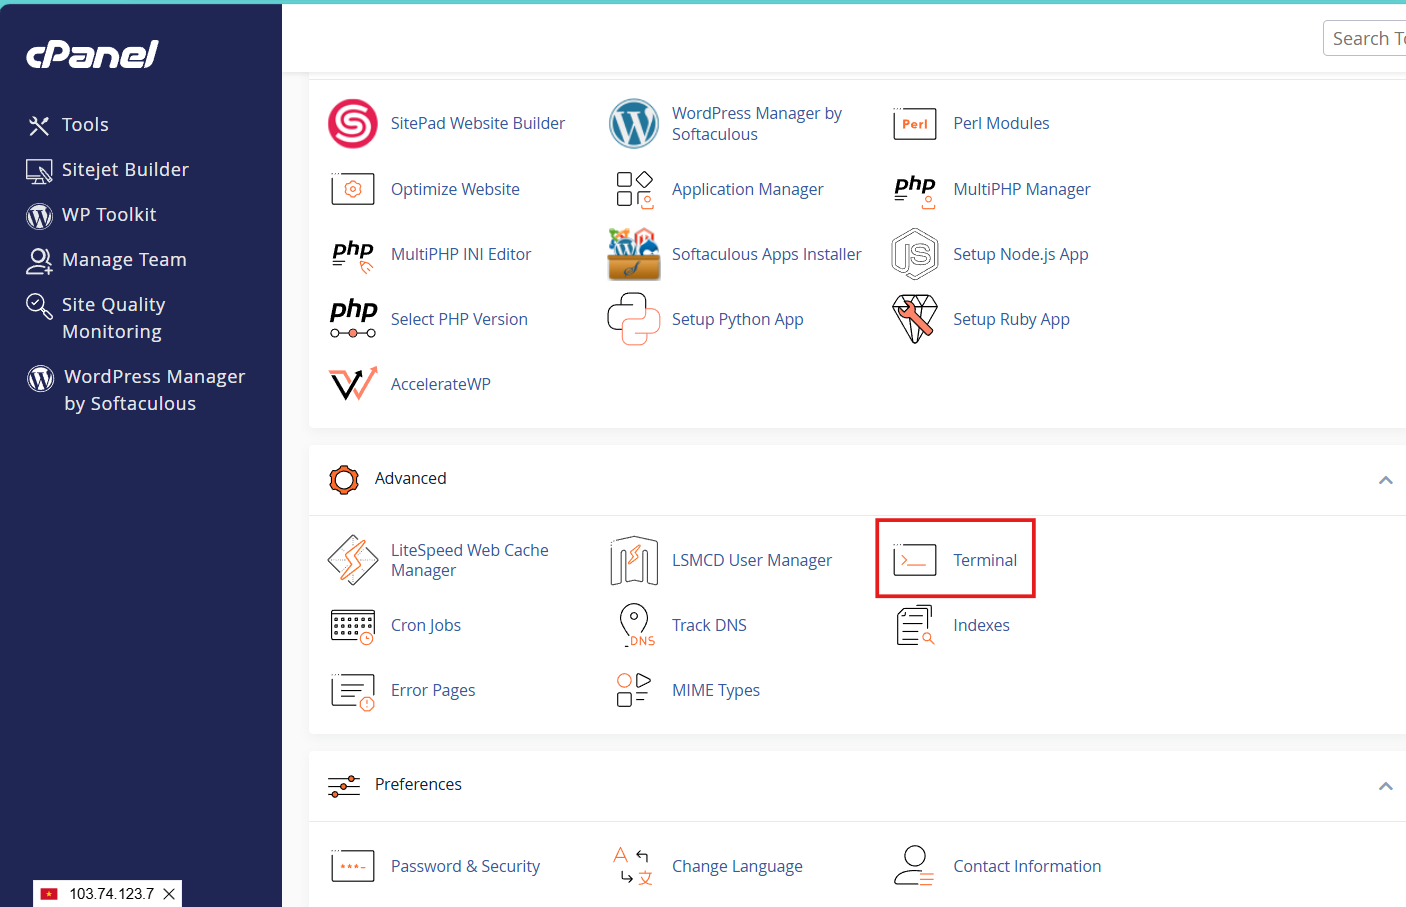Open Site Quality Monitoring in the sidebar
Viewport: 1406px width, 907px height.
tap(113, 318)
